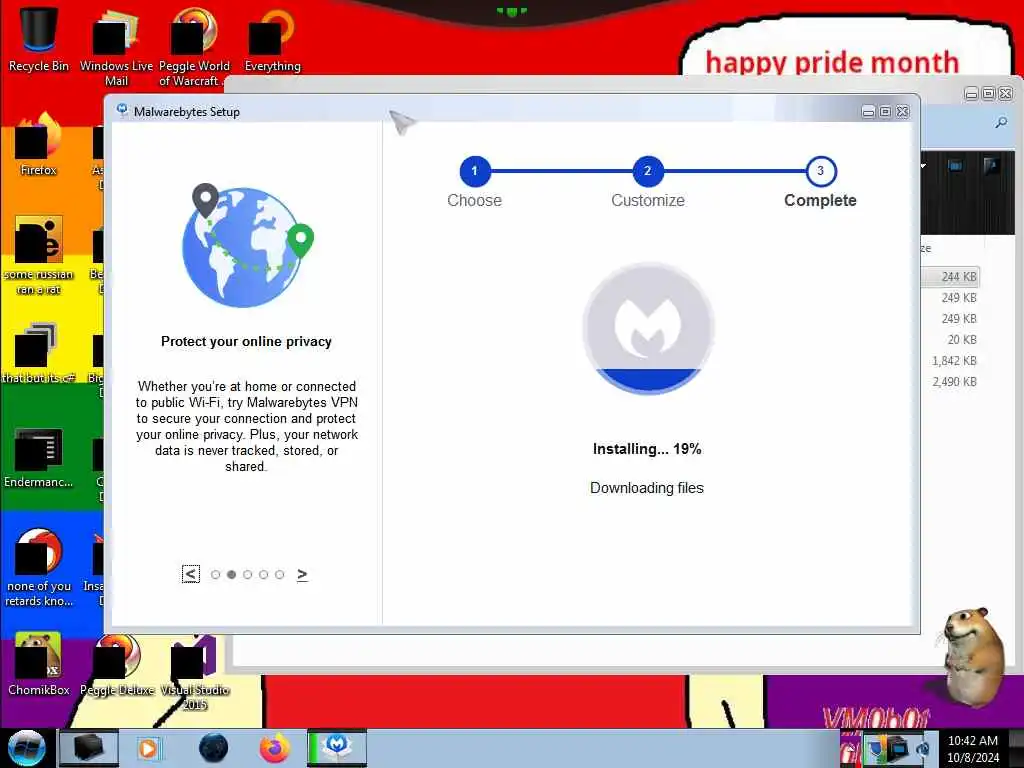Select the 1,842 KB file row in the background window

point(950,360)
